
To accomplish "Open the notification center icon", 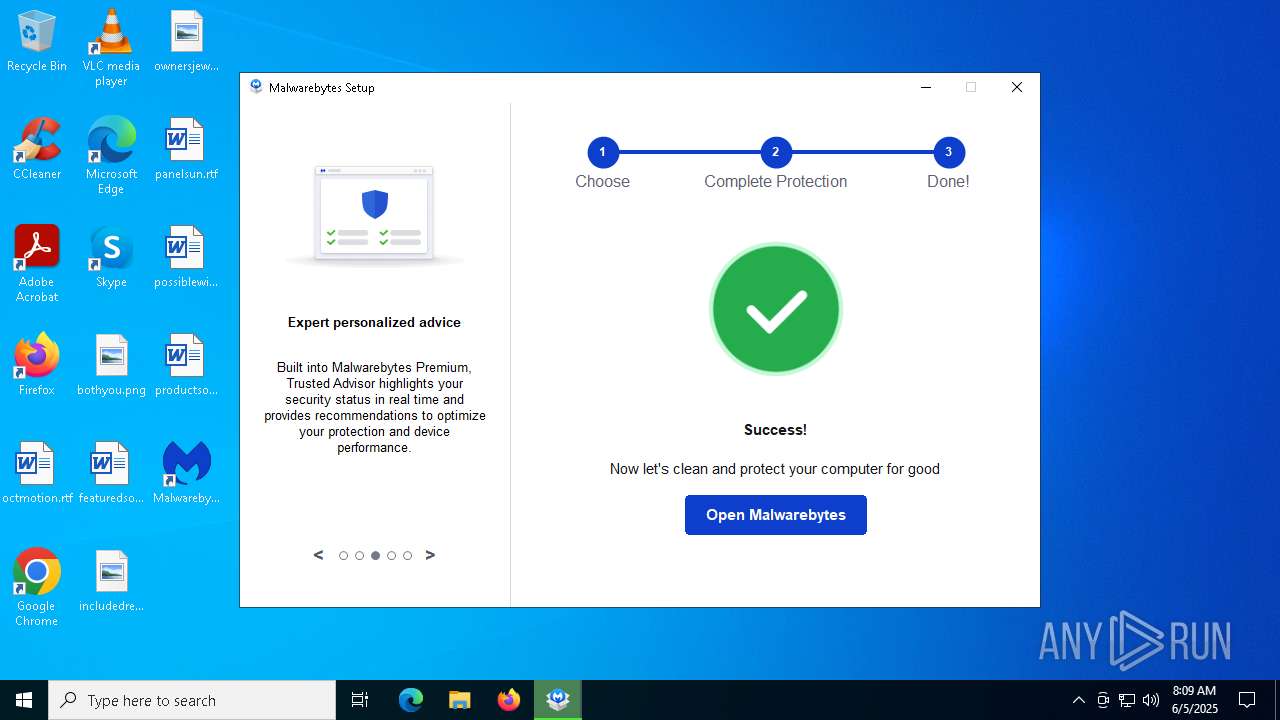I will click(x=1247, y=700).
